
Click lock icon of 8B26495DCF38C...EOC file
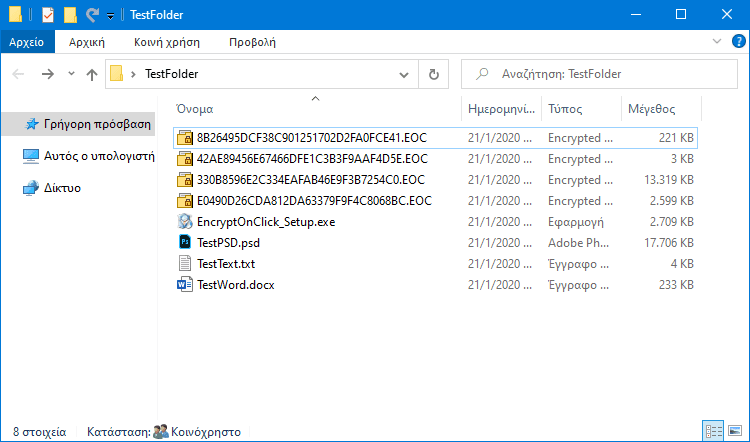coord(185,138)
